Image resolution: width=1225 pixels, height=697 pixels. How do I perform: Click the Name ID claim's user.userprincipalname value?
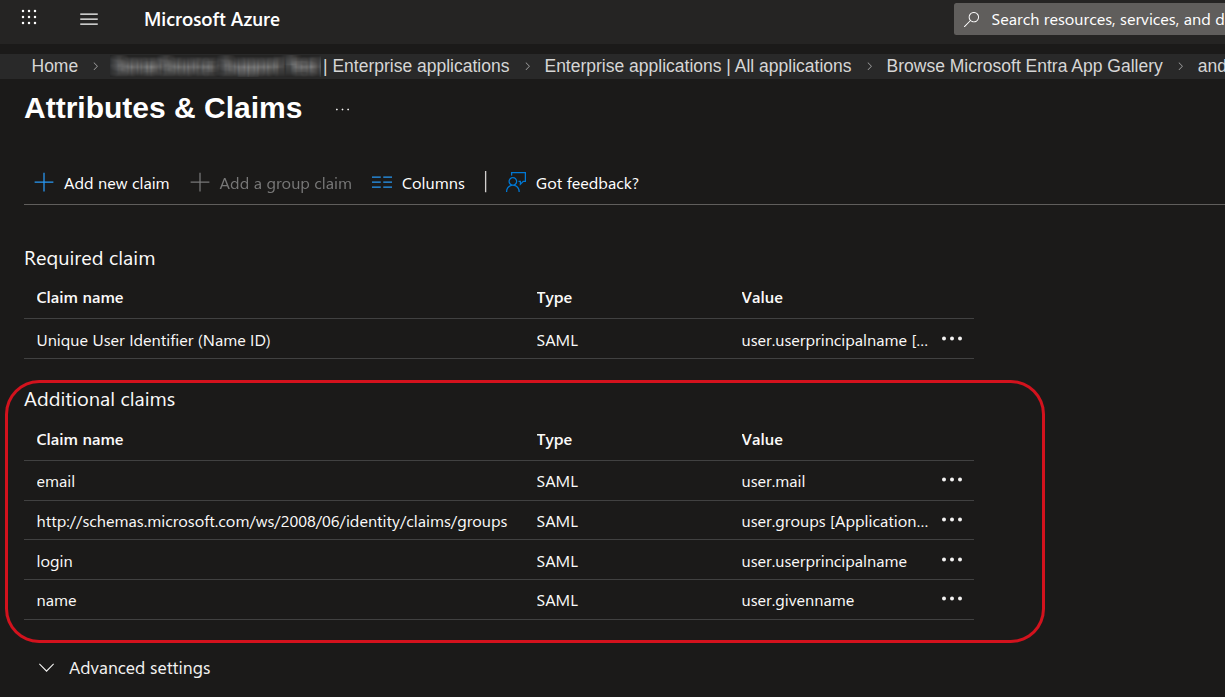click(836, 341)
